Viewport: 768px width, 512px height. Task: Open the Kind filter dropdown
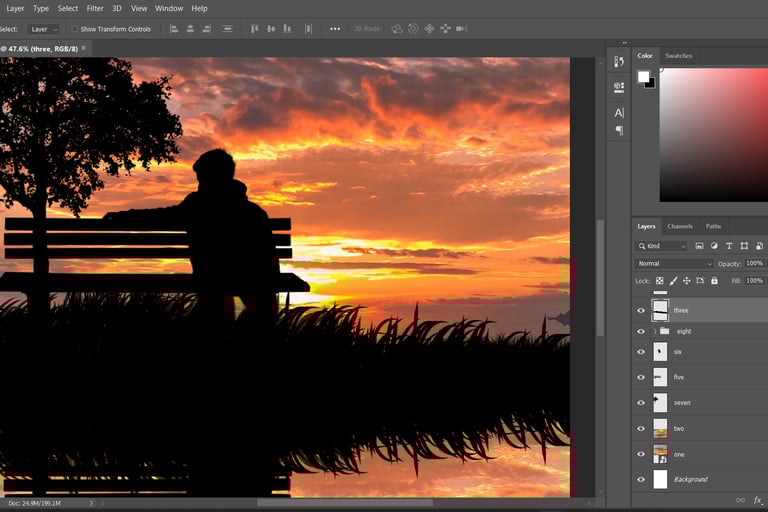[662, 246]
